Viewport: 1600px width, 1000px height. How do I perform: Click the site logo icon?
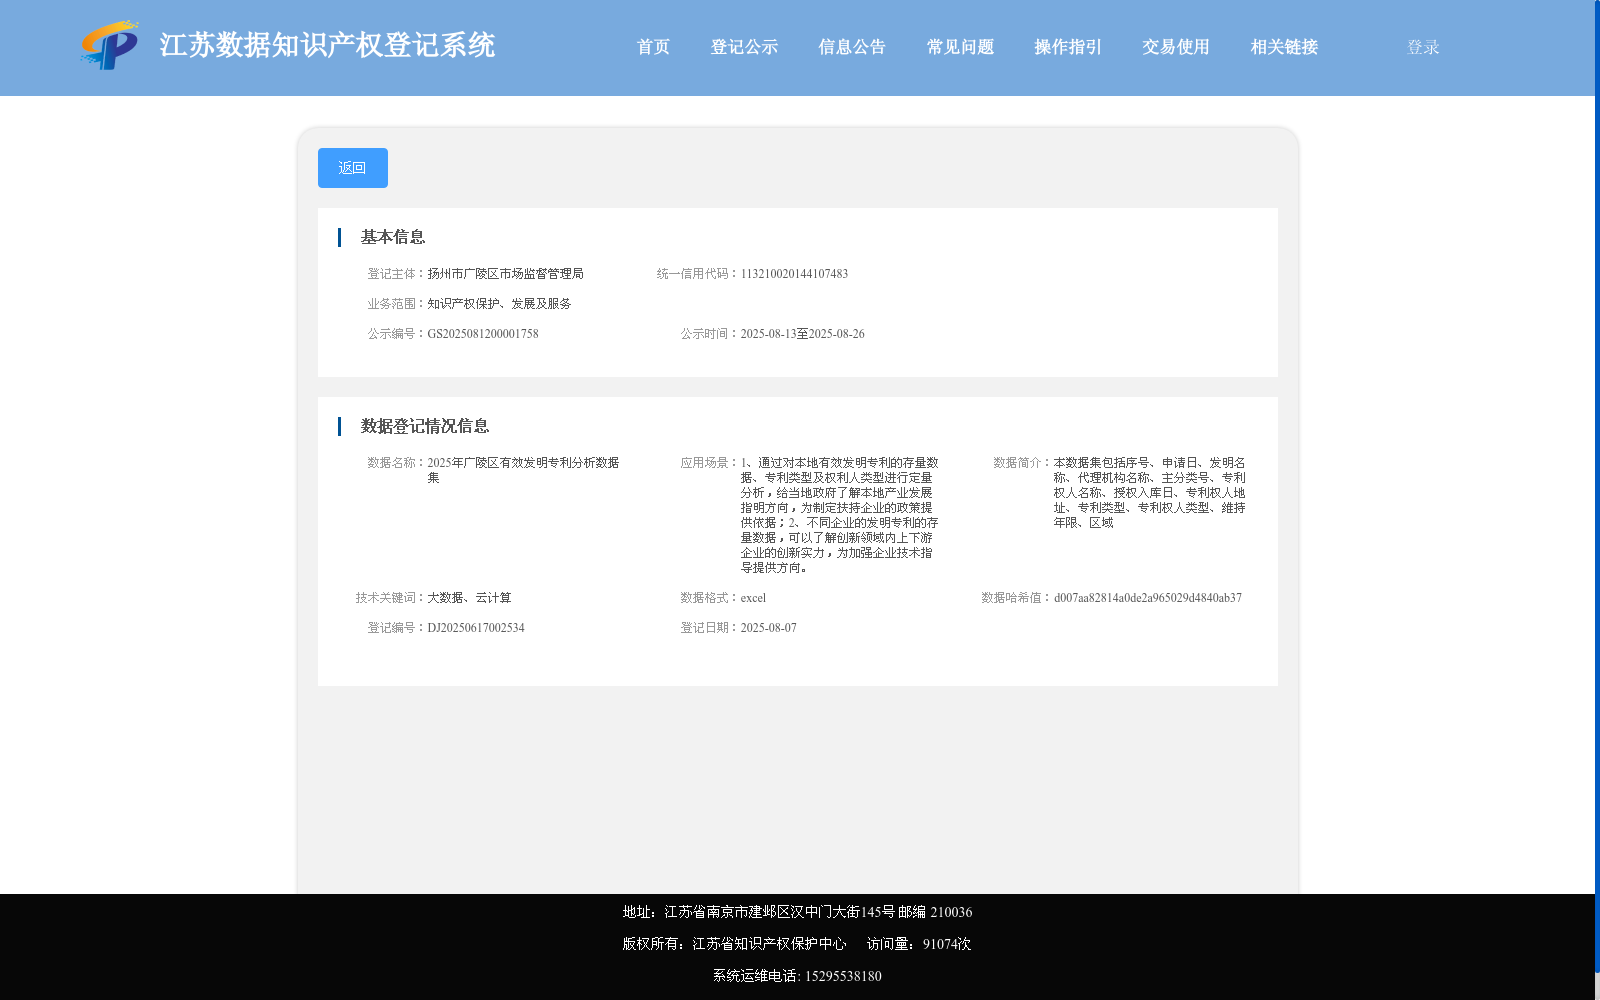point(110,45)
